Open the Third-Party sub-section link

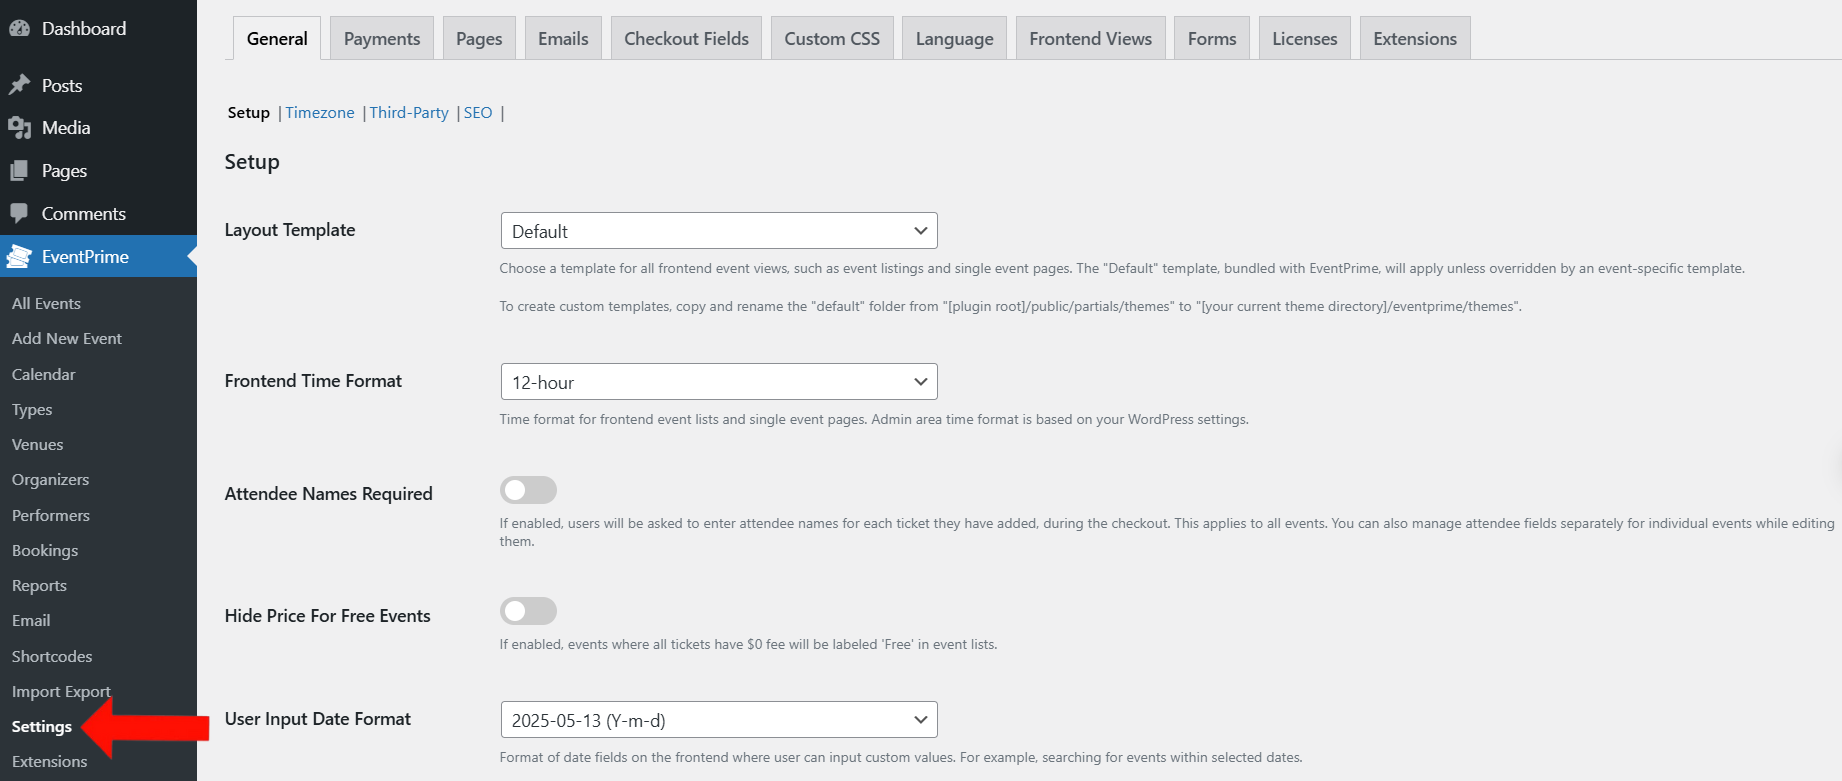point(409,112)
